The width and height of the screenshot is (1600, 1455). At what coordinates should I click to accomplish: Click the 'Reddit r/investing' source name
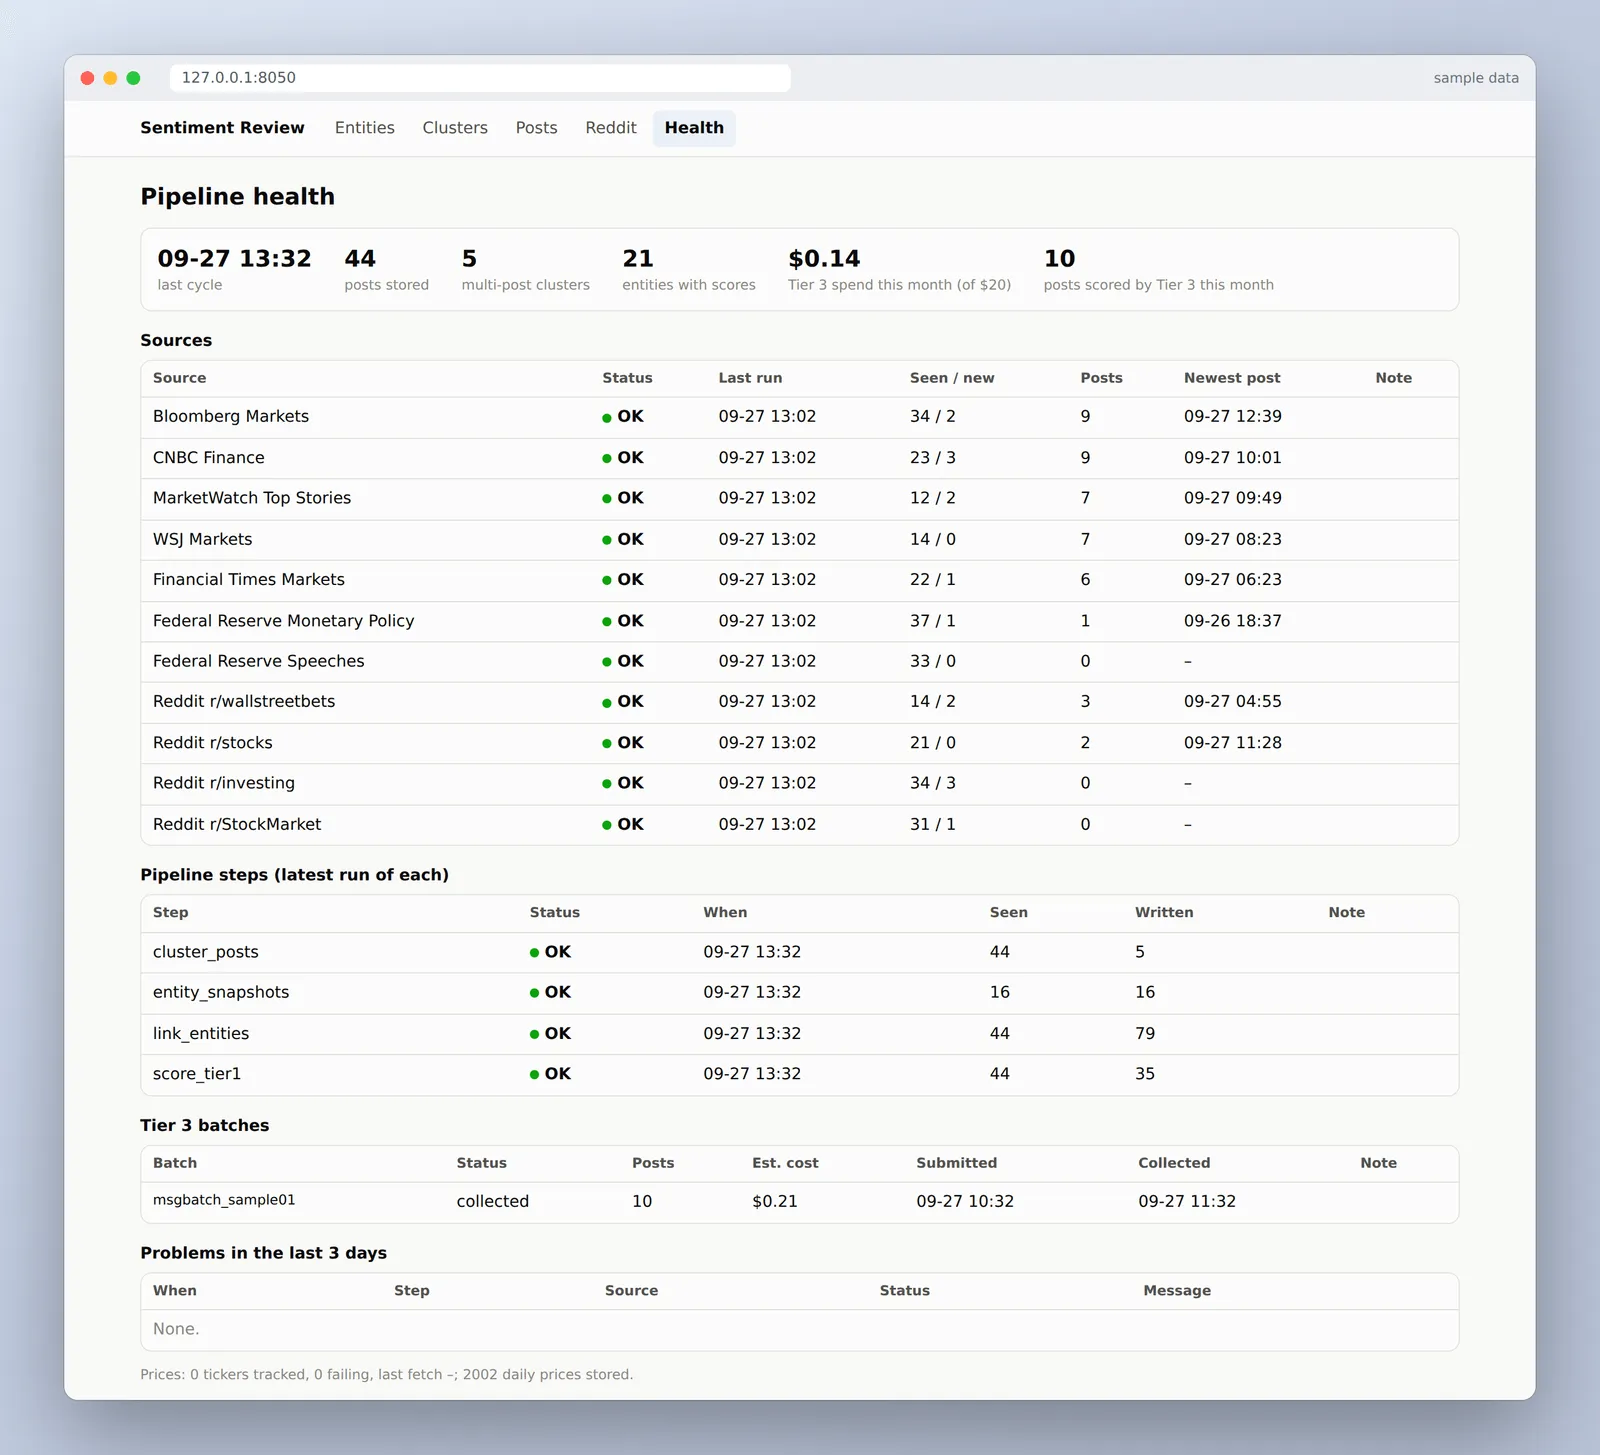(224, 783)
